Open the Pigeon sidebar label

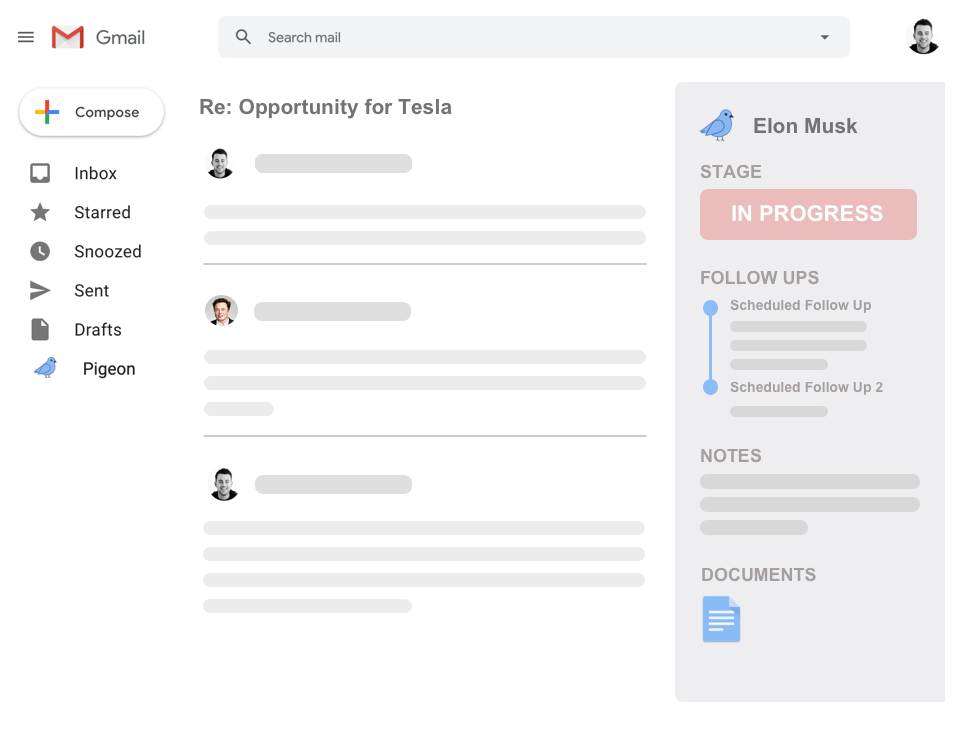pyautogui.click(x=109, y=369)
